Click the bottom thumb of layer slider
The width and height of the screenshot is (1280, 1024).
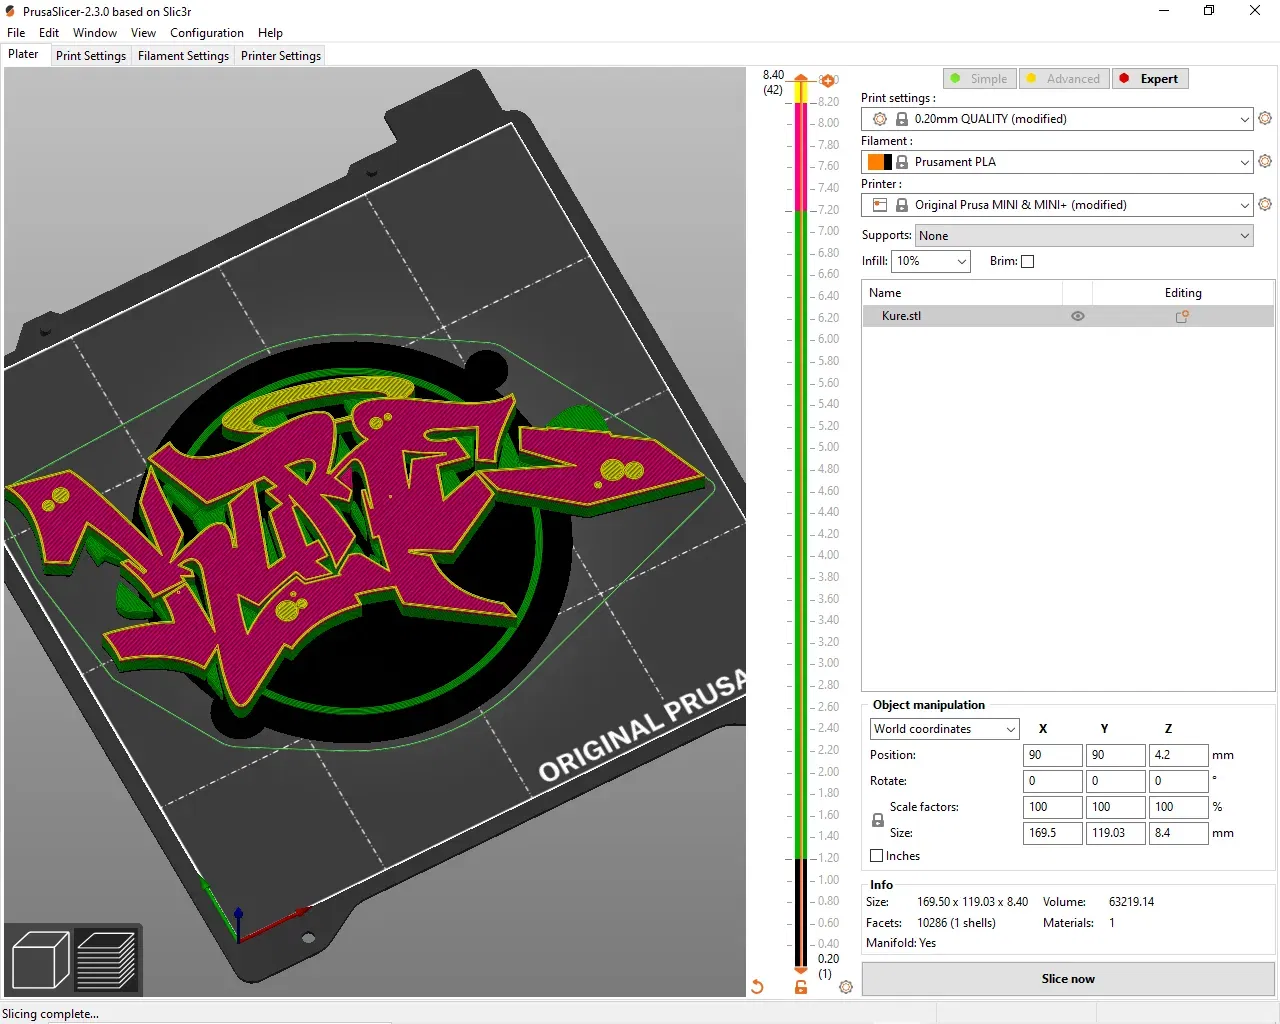[801, 970]
